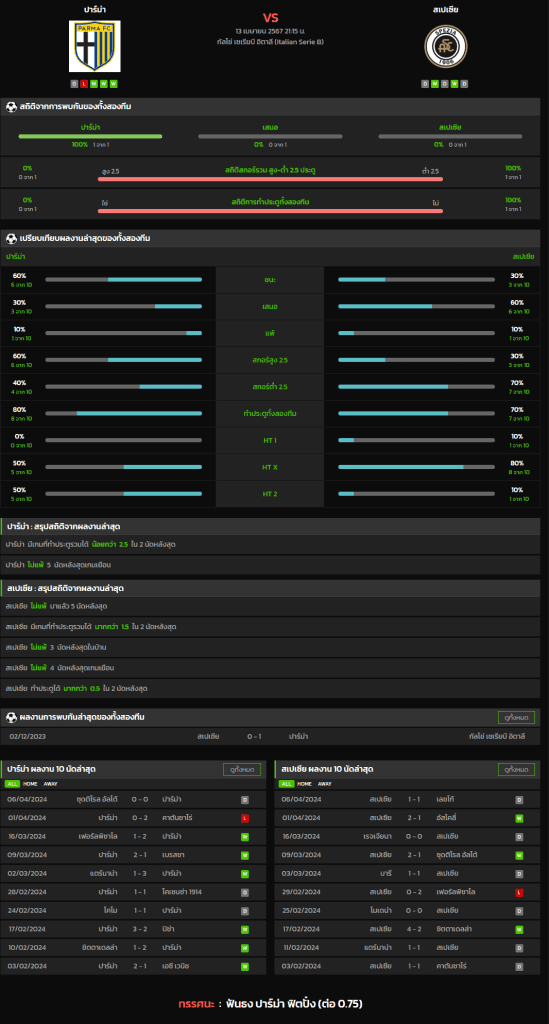Click W badge on Parma 2-1 Venezia row
Viewport: 549px width, 1024px height.
(x=245, y=966)
